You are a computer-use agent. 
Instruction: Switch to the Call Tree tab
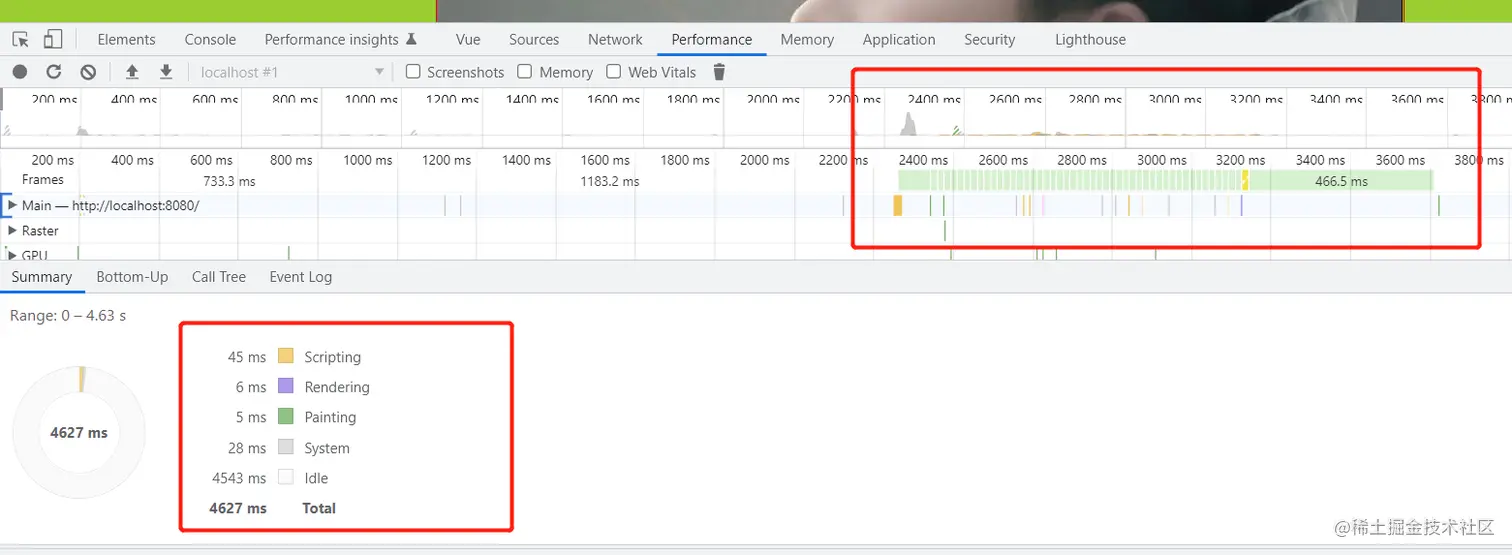219,277
